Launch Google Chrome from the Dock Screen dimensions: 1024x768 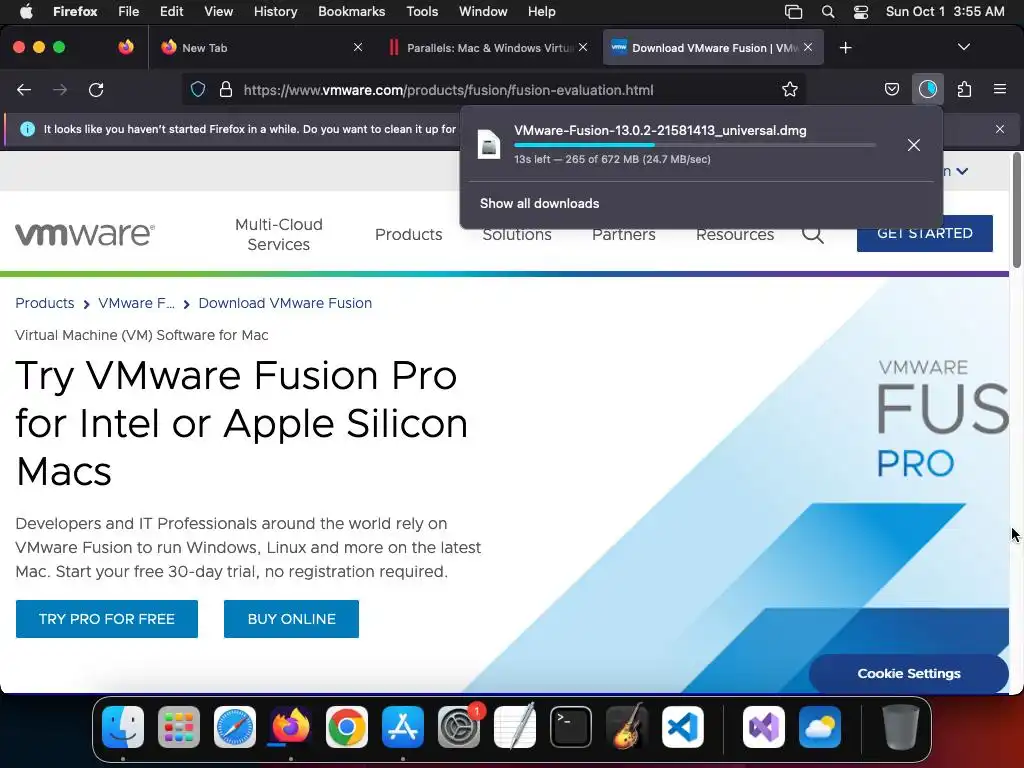tap(347, 727)
